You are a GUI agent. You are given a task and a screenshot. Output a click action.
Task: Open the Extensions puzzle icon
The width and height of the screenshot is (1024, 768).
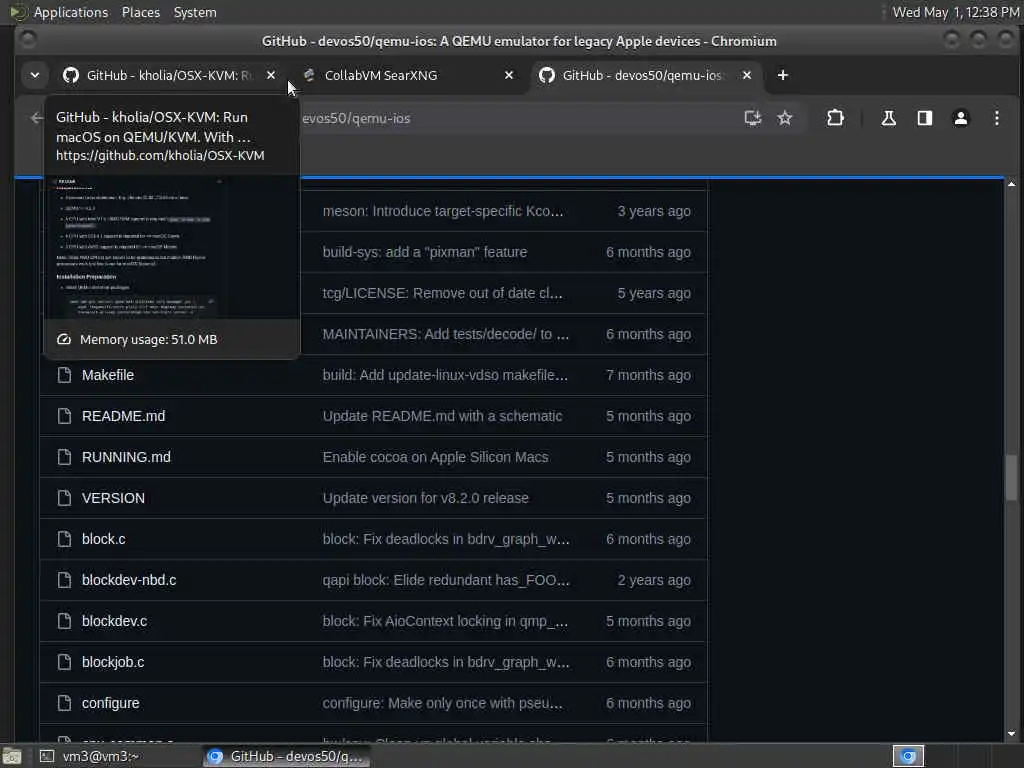[835, 118]
